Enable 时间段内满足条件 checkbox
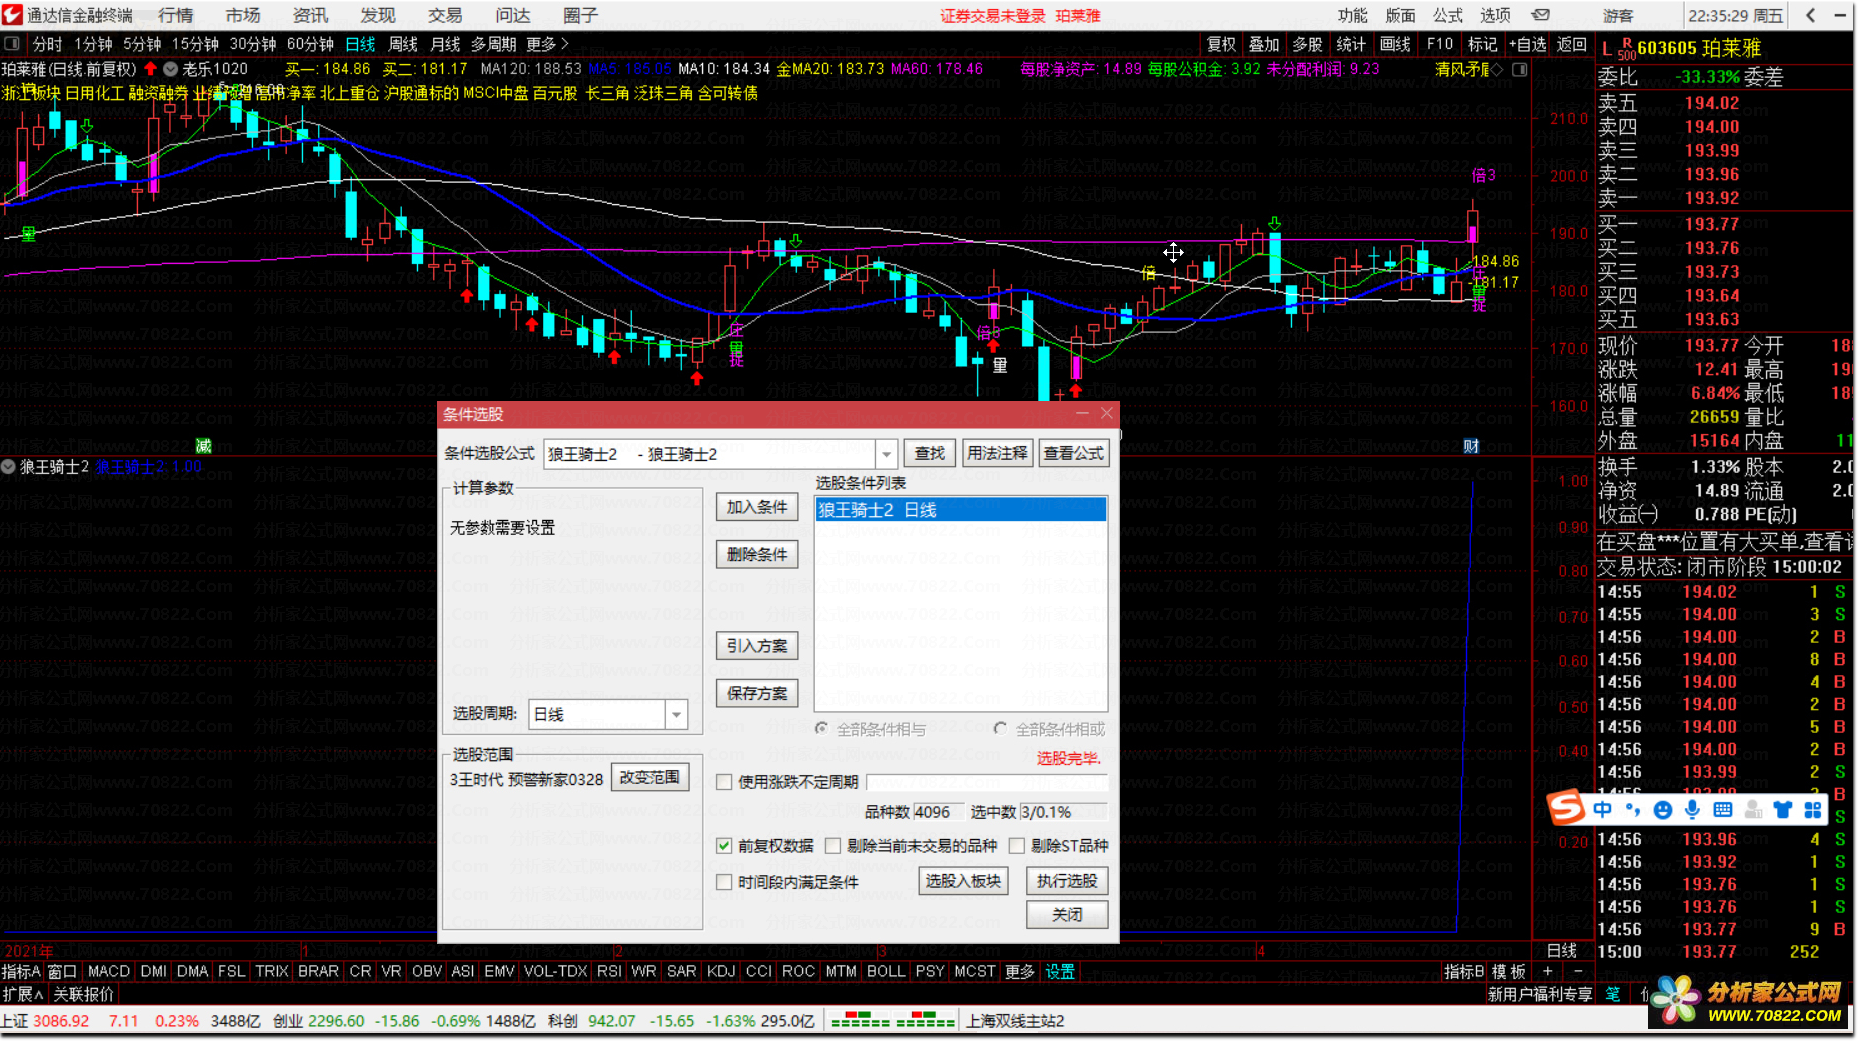 click(x=724, y=882)
